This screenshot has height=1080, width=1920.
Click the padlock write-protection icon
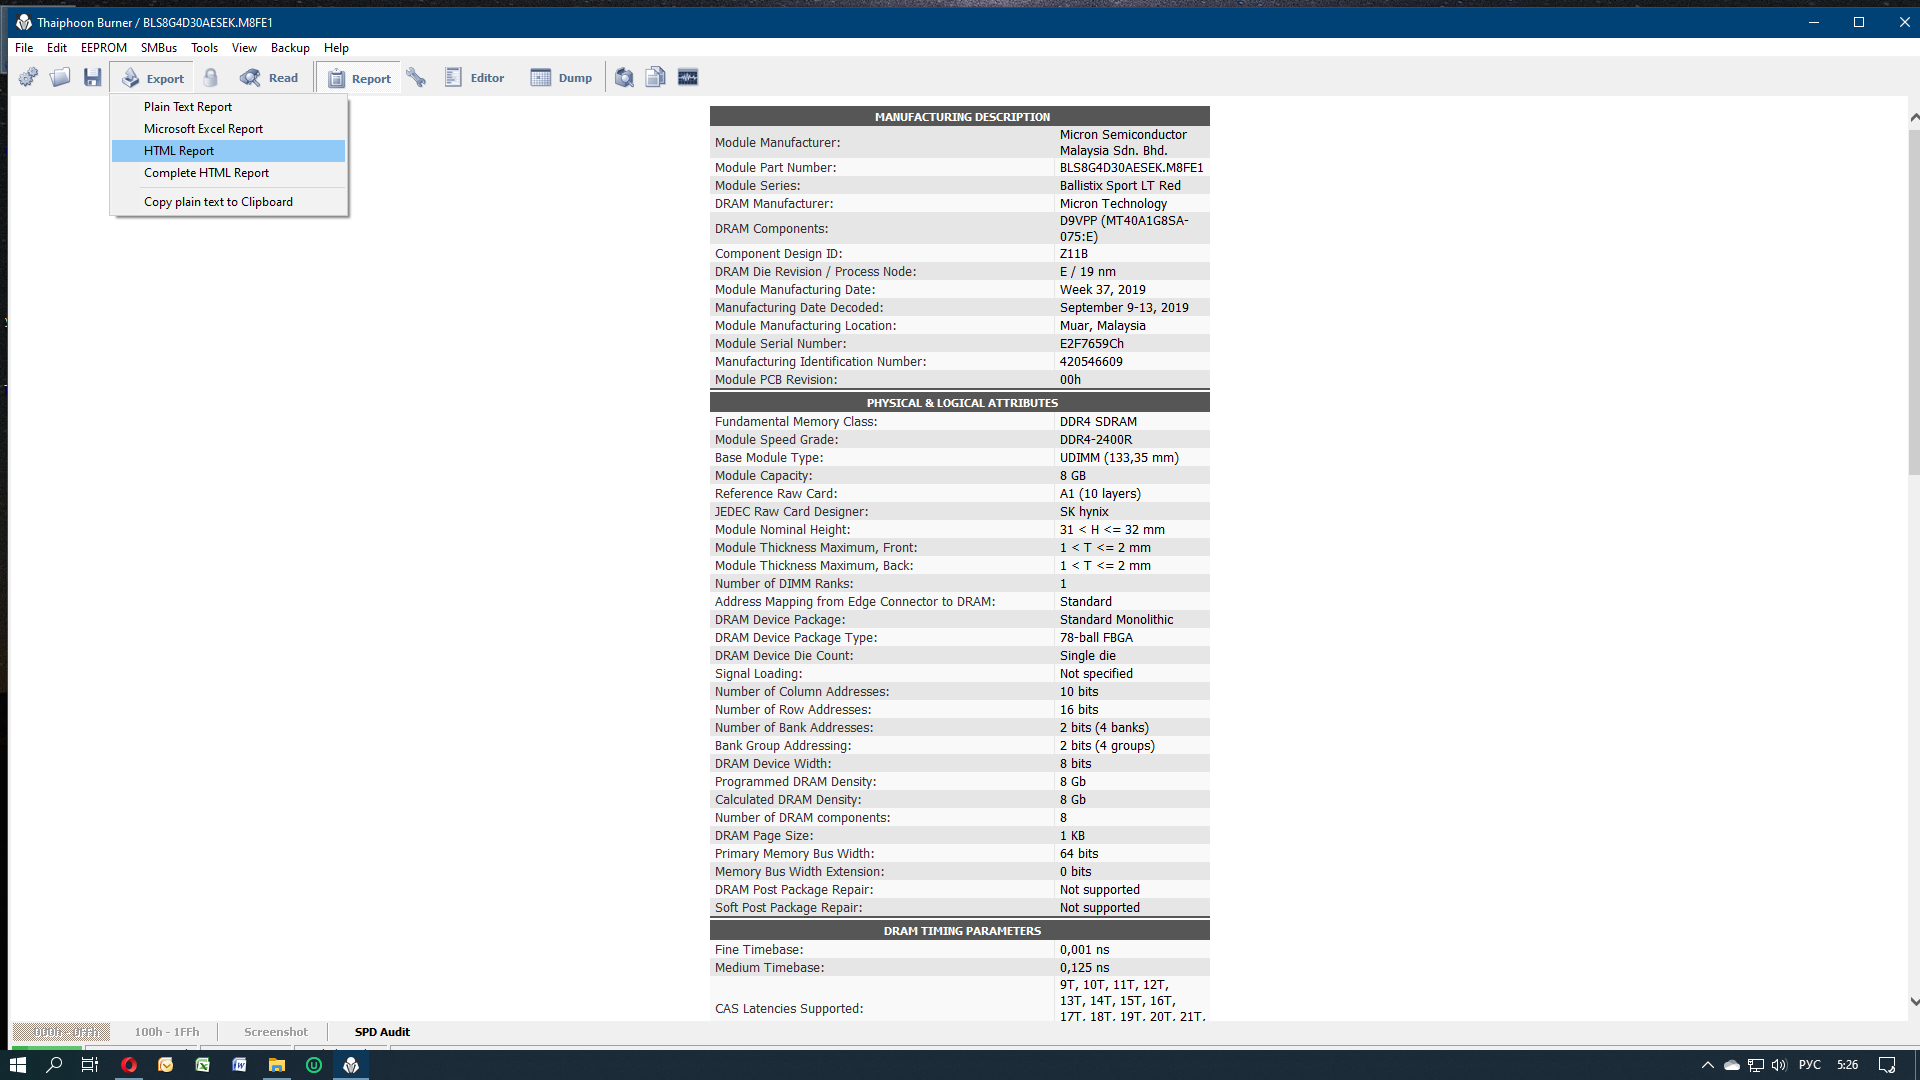click(x=211, y=77)
